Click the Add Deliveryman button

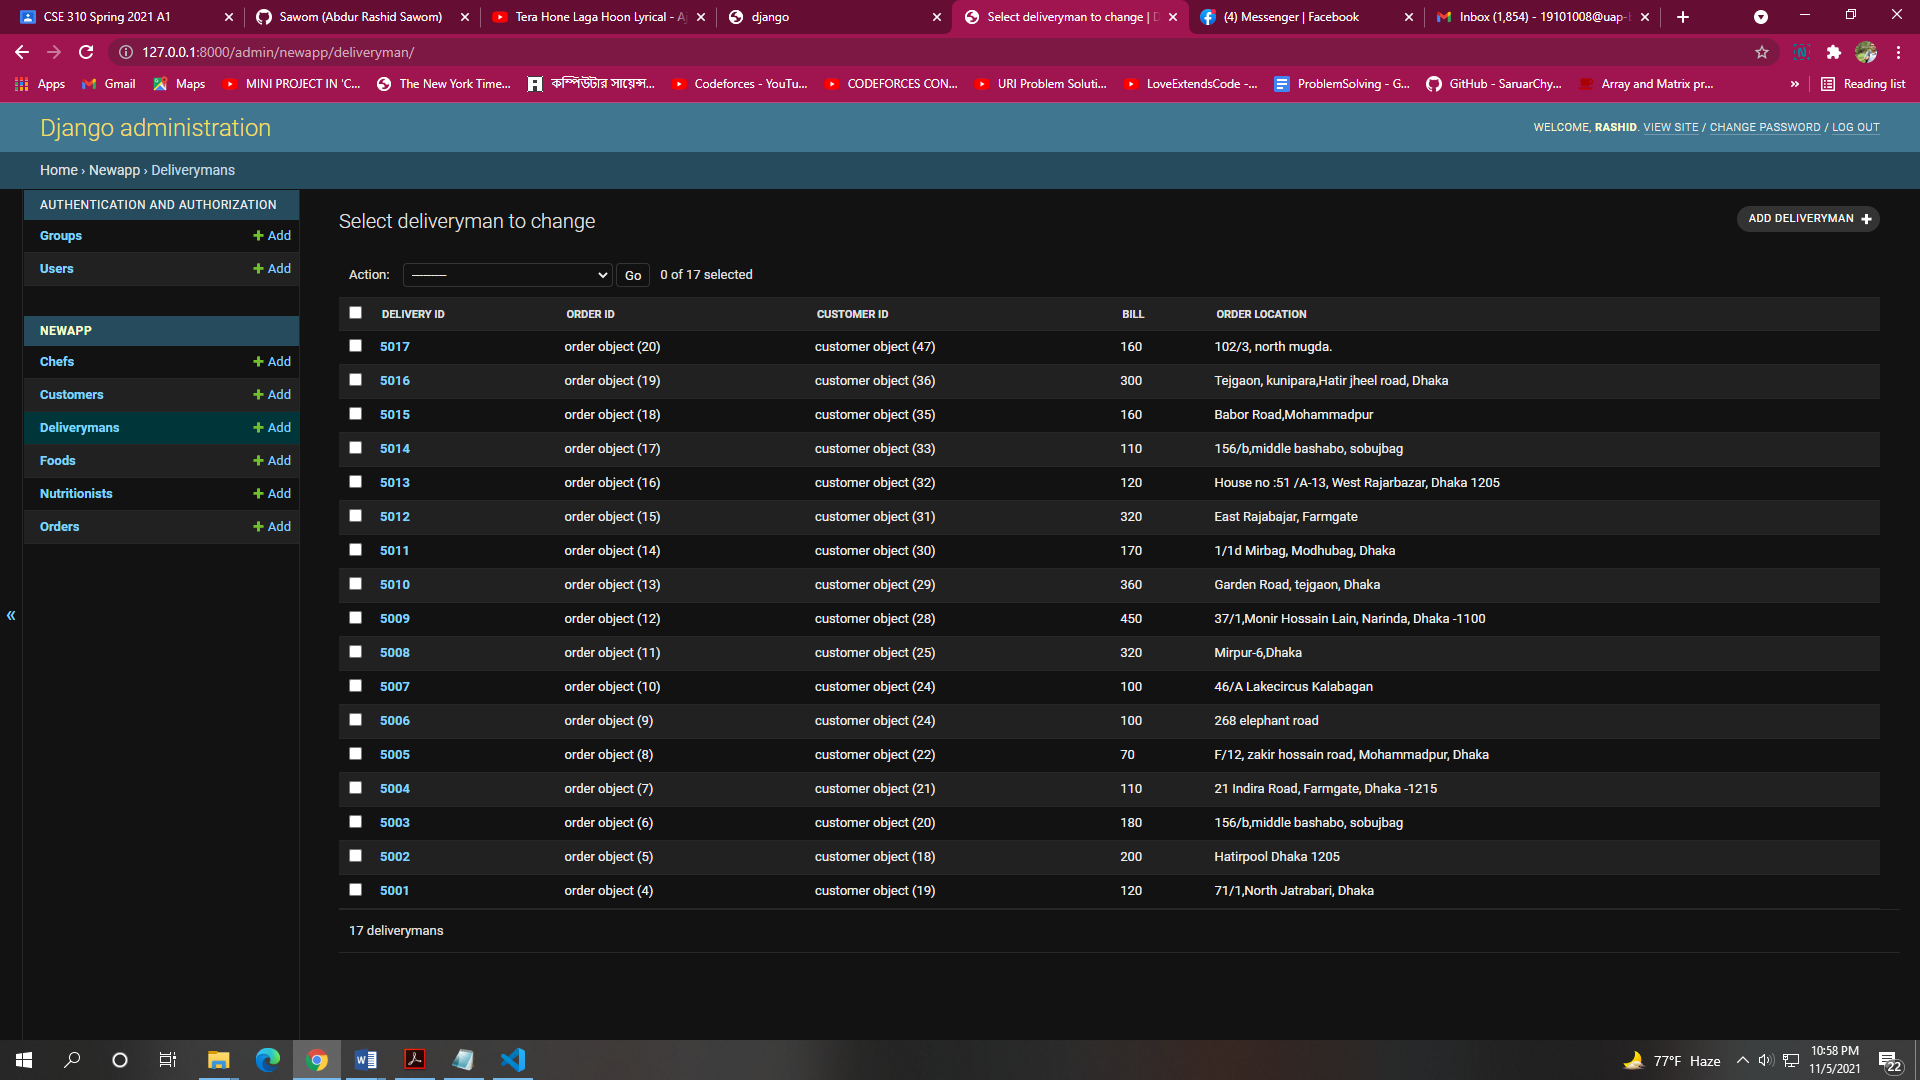pos(1808,219)
